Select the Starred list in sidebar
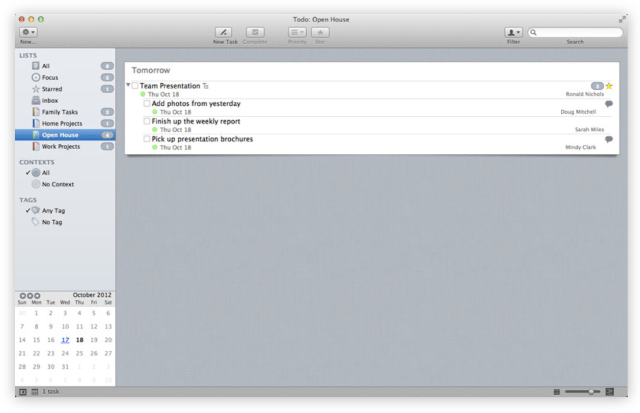This screenshot has height=413, width=640. (x=51, y=89)
